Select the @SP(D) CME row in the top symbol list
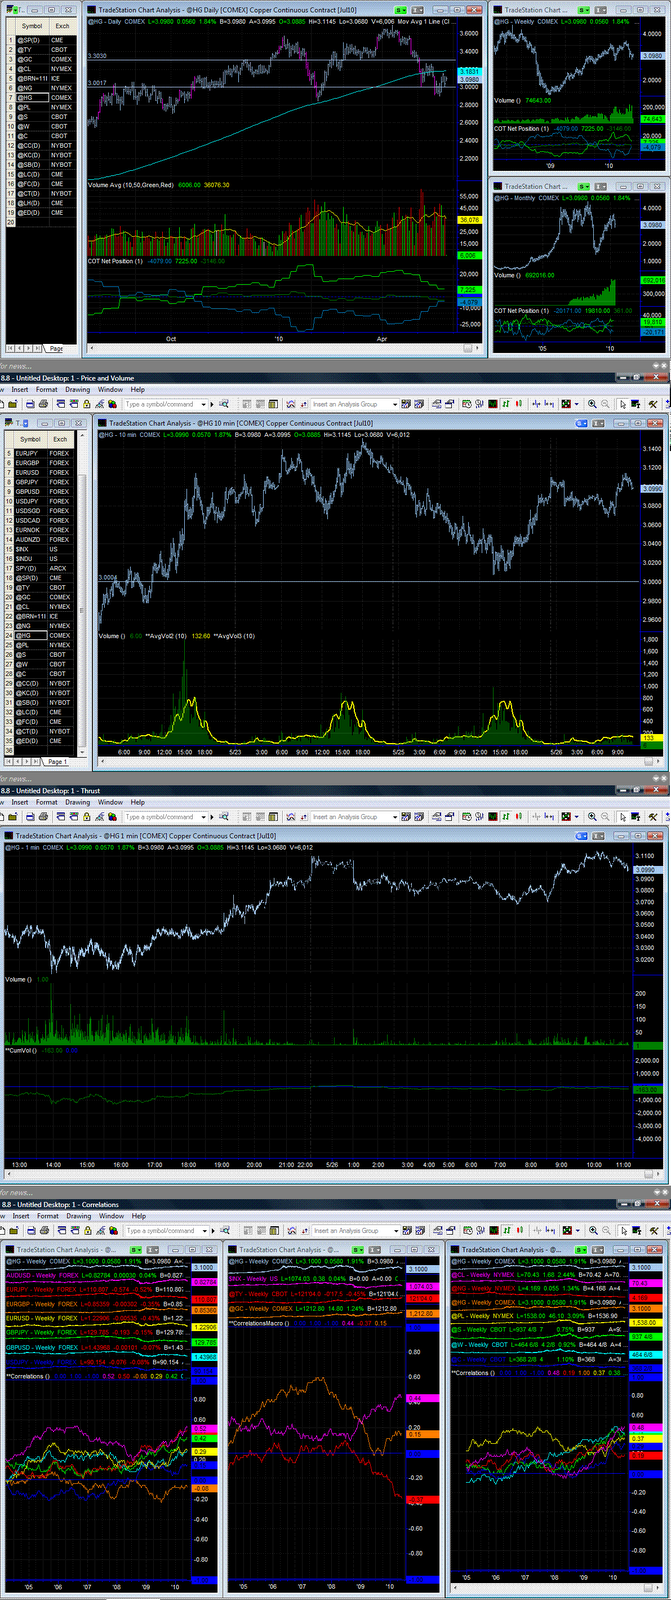 pyautogui.click(x=42, y=40)
